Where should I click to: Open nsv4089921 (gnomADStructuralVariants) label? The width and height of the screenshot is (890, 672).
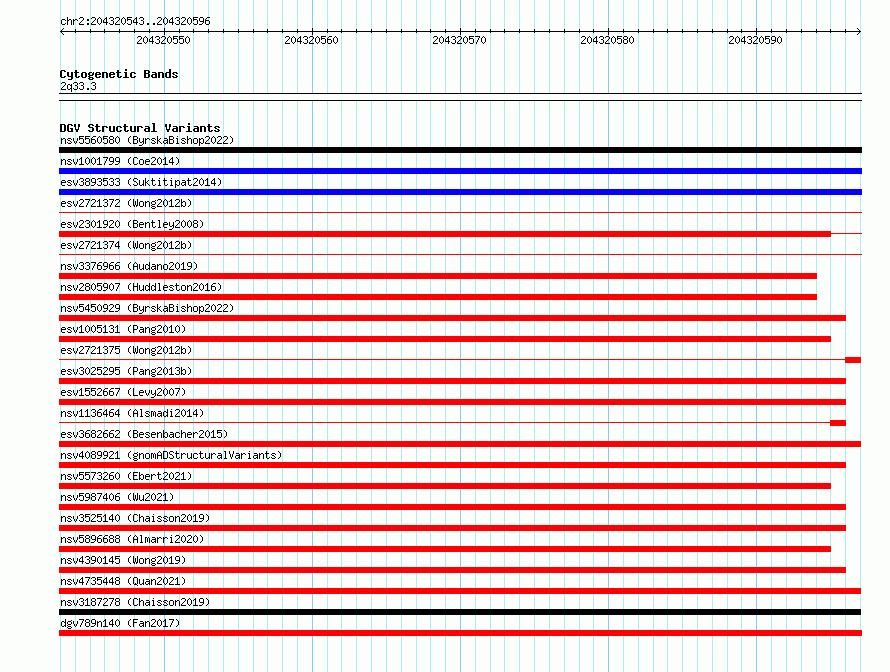click(171, 455)
